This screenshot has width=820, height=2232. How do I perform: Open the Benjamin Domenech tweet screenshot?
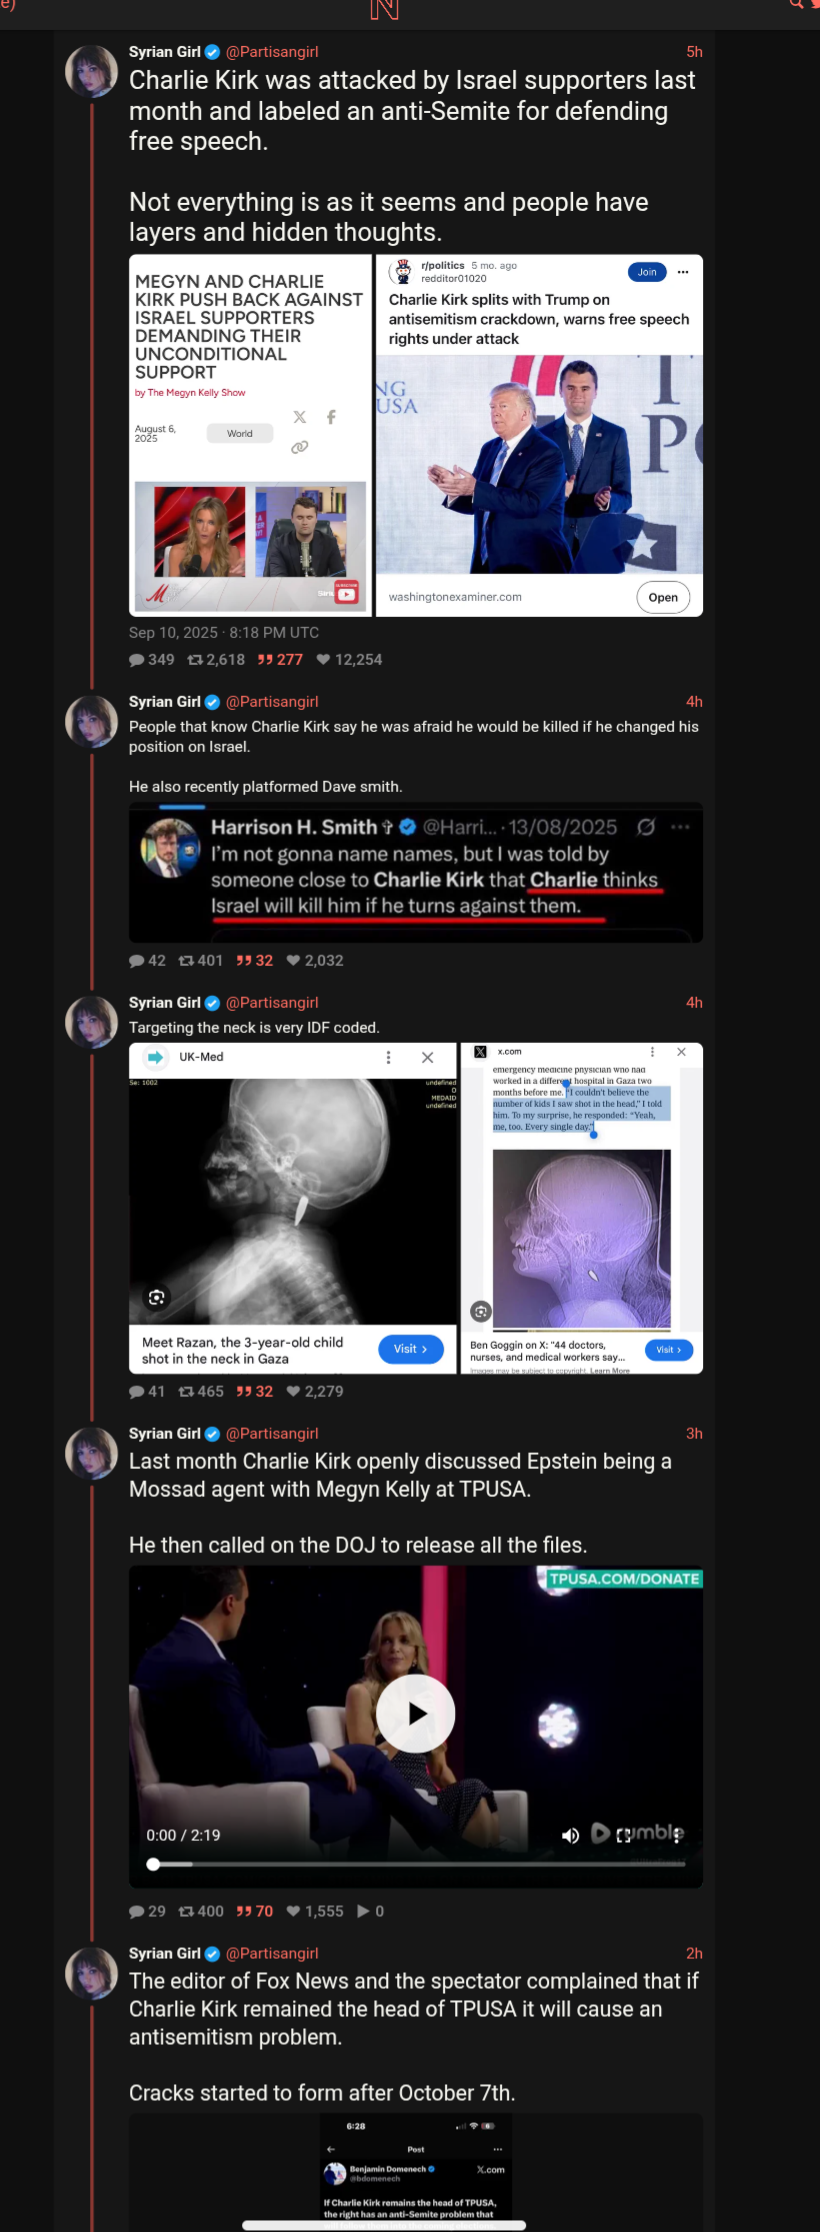click(x=416, y=2172)
